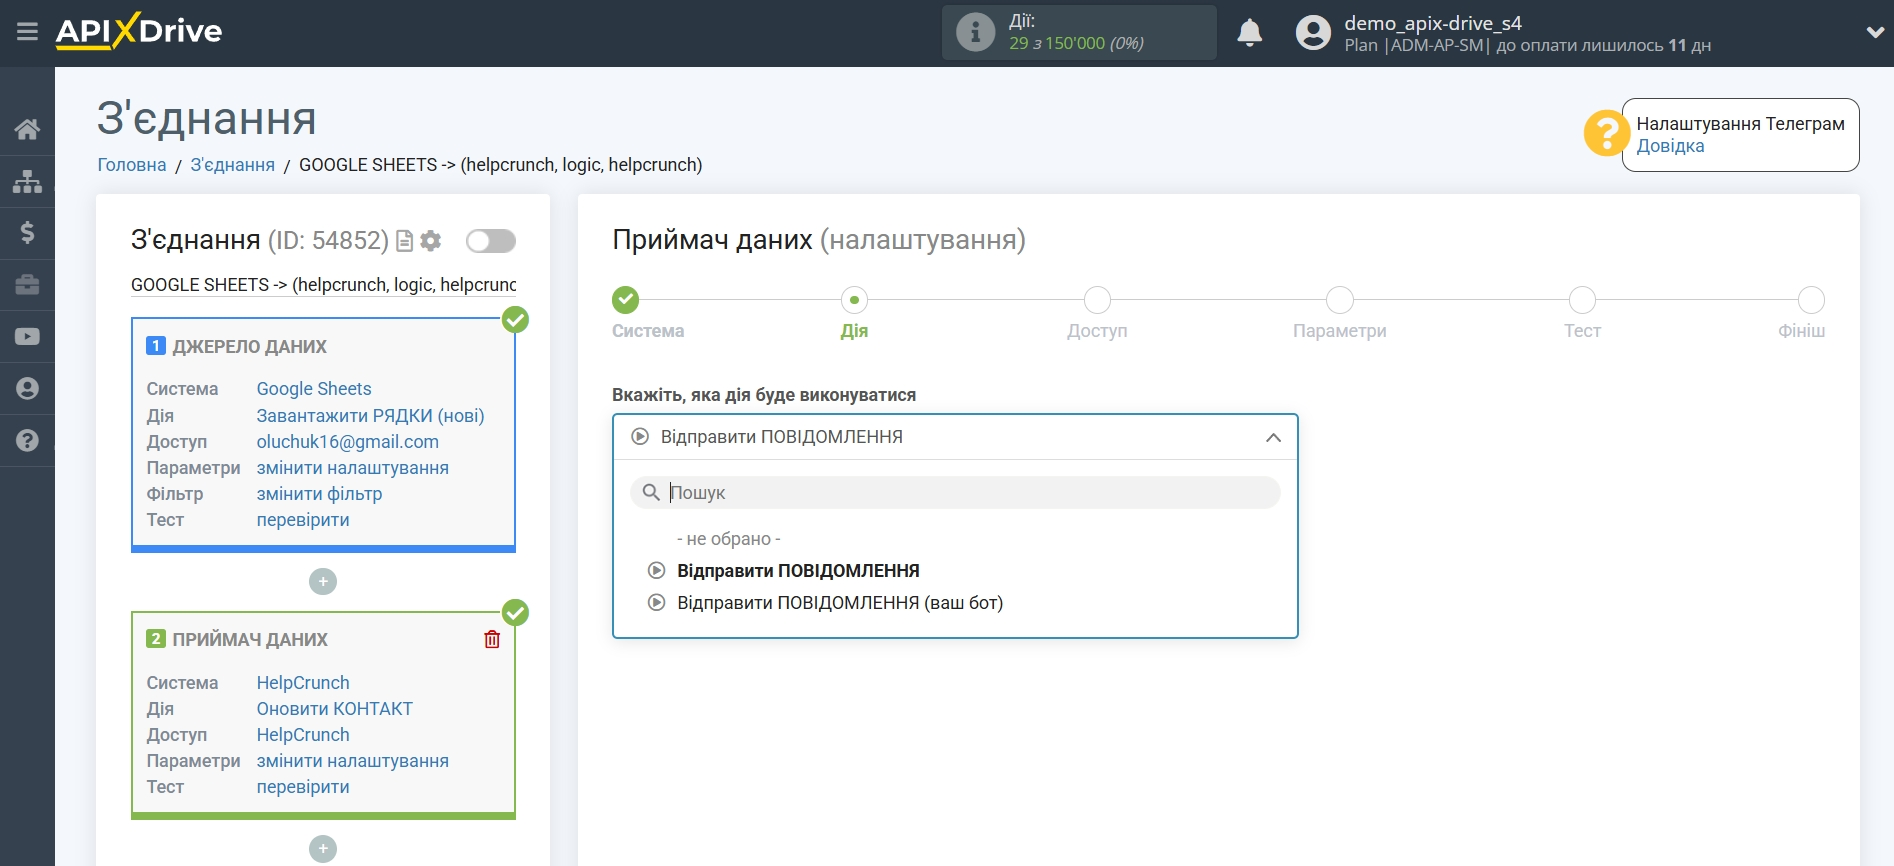1894x866 pixels.
Task: Select 'Відправити ПОВІДОМЛЕННЯ' option
Action: click(798, 571)
